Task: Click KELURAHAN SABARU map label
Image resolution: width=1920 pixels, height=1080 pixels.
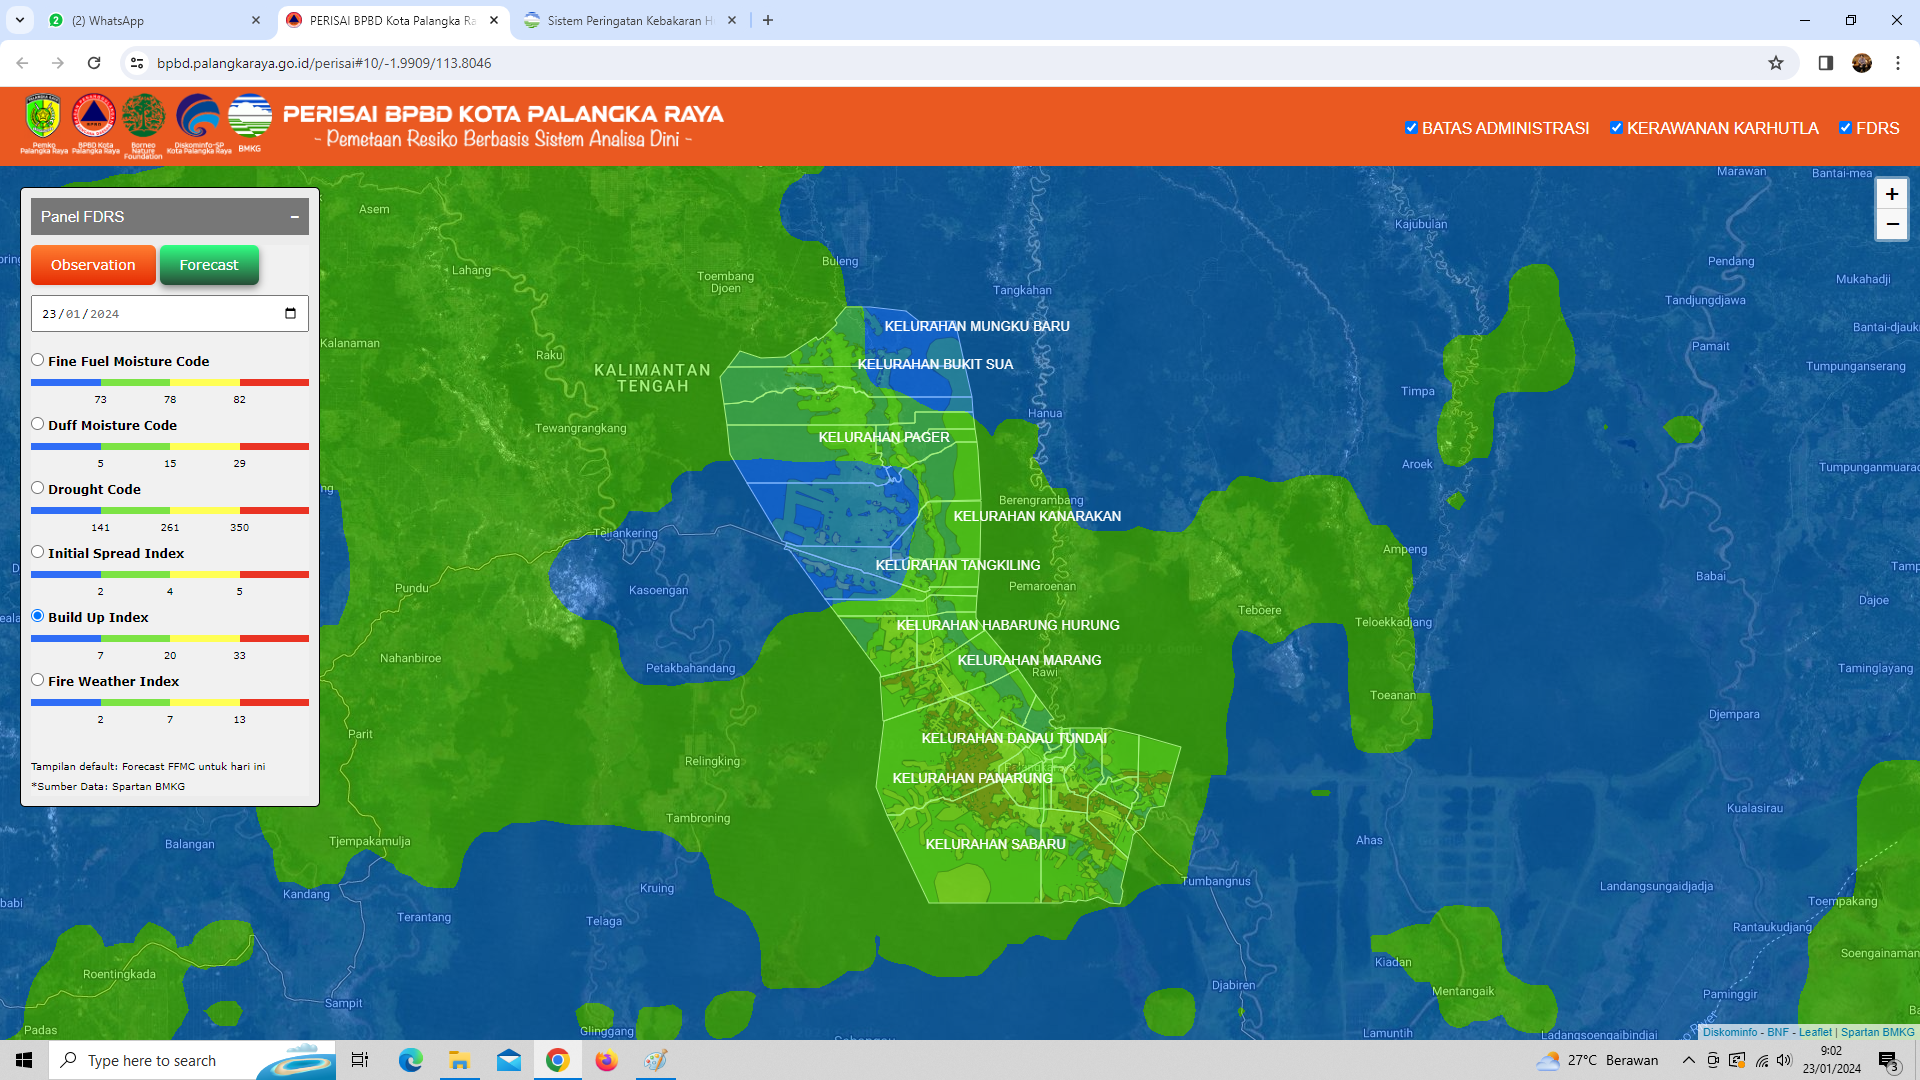Action: [x=995, y=844]
